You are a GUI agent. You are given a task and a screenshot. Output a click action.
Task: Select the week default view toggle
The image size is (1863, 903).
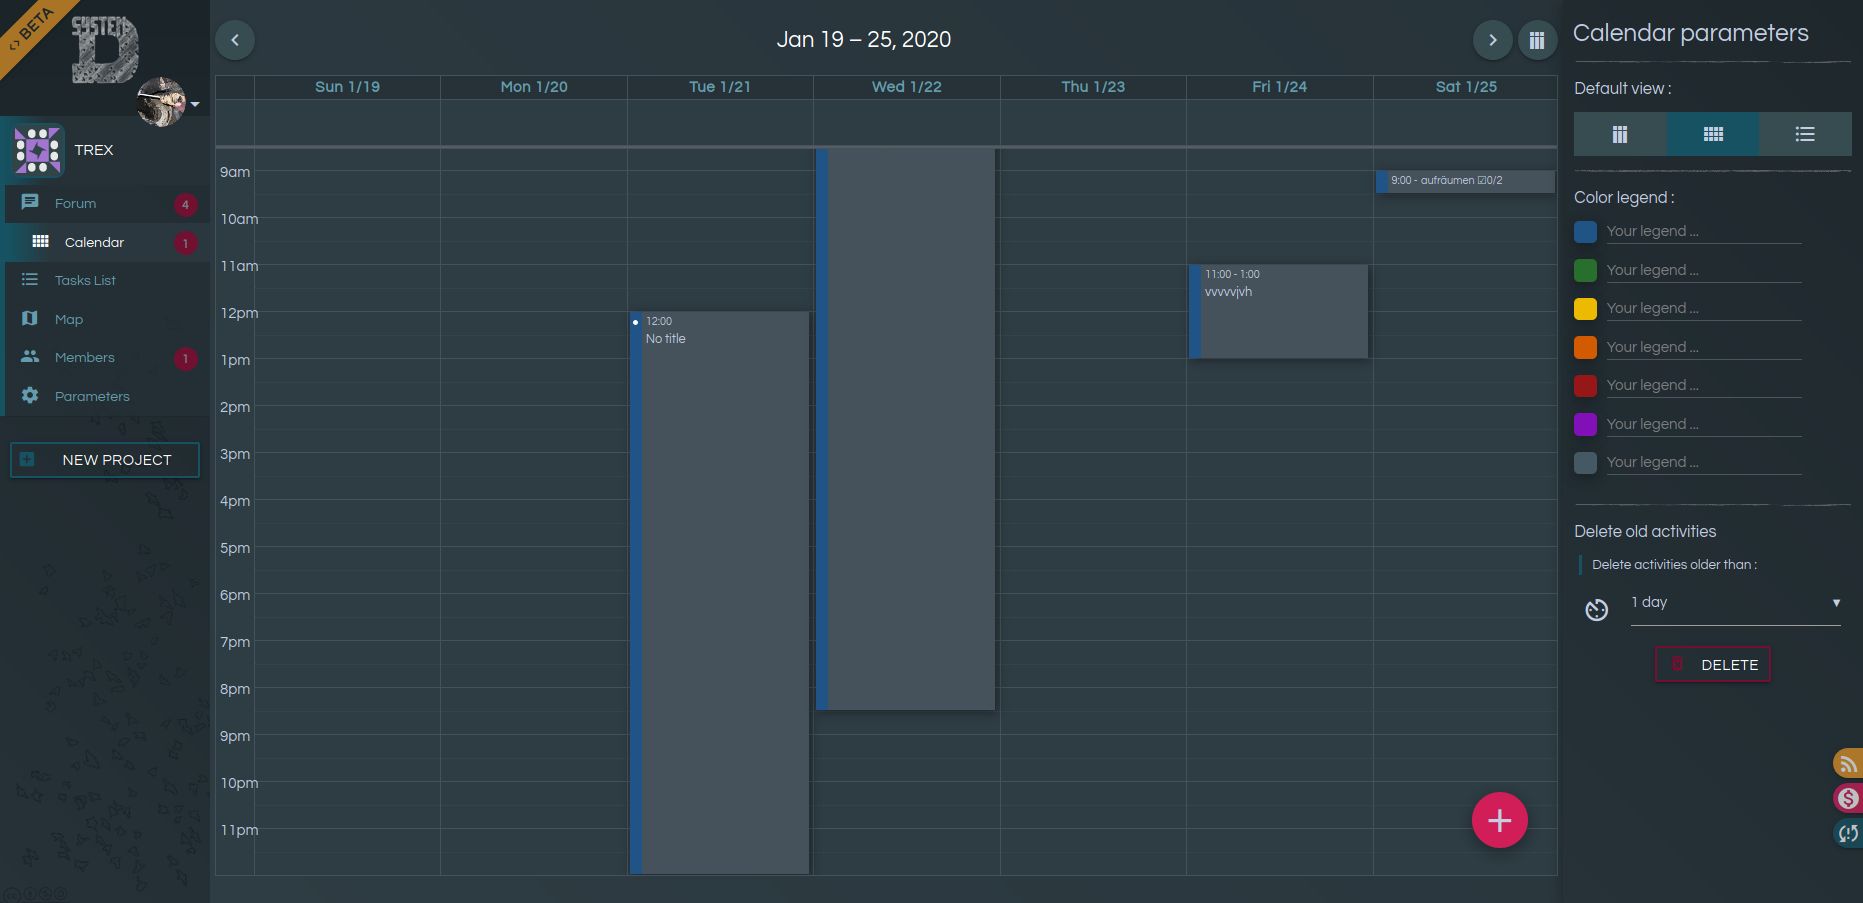coord(1619,134)
